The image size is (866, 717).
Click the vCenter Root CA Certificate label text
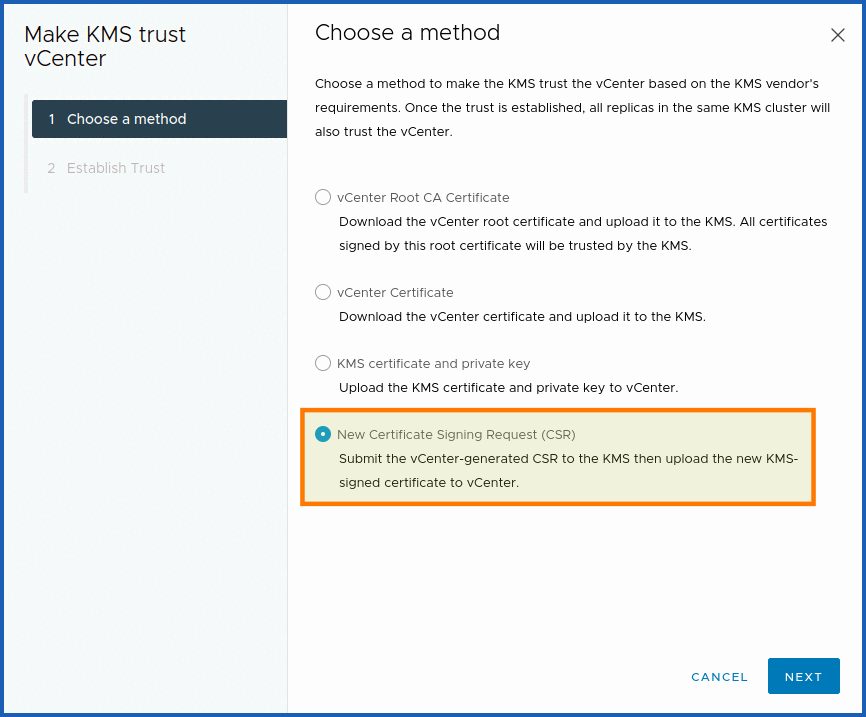424,197
